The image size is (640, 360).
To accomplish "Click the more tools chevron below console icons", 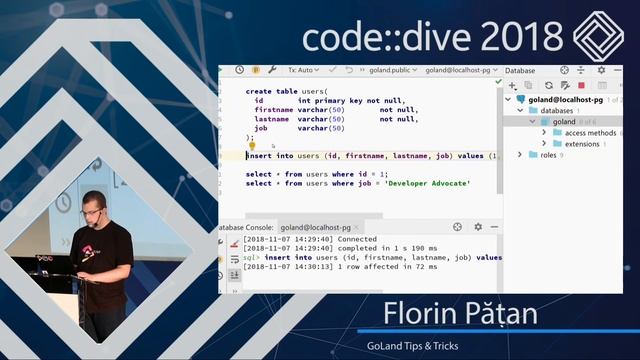I will tap(235, 291).
